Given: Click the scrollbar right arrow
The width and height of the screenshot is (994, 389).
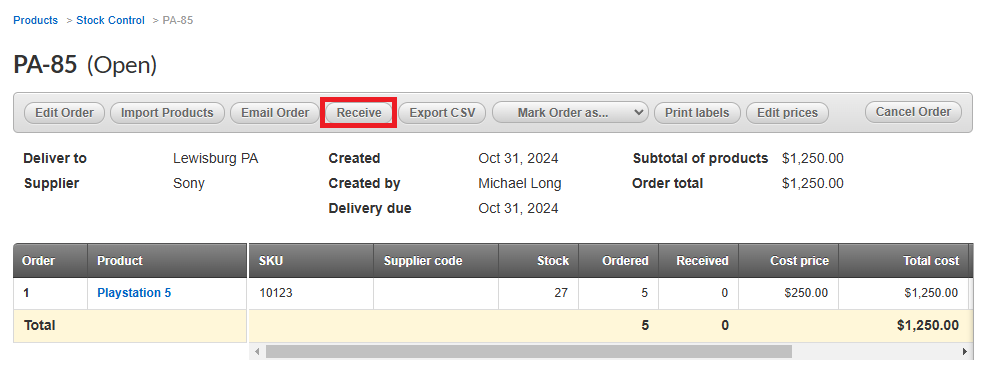Looking at the screenshot, I should point(965,351).
